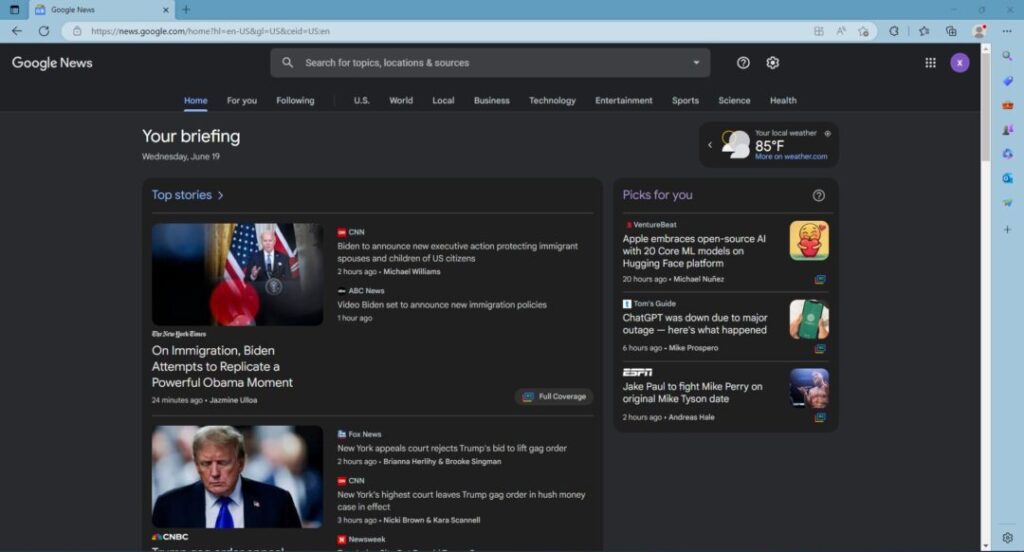Open the Technology news section
This screenshot has width=1024, height=552.
click(552, 101)
